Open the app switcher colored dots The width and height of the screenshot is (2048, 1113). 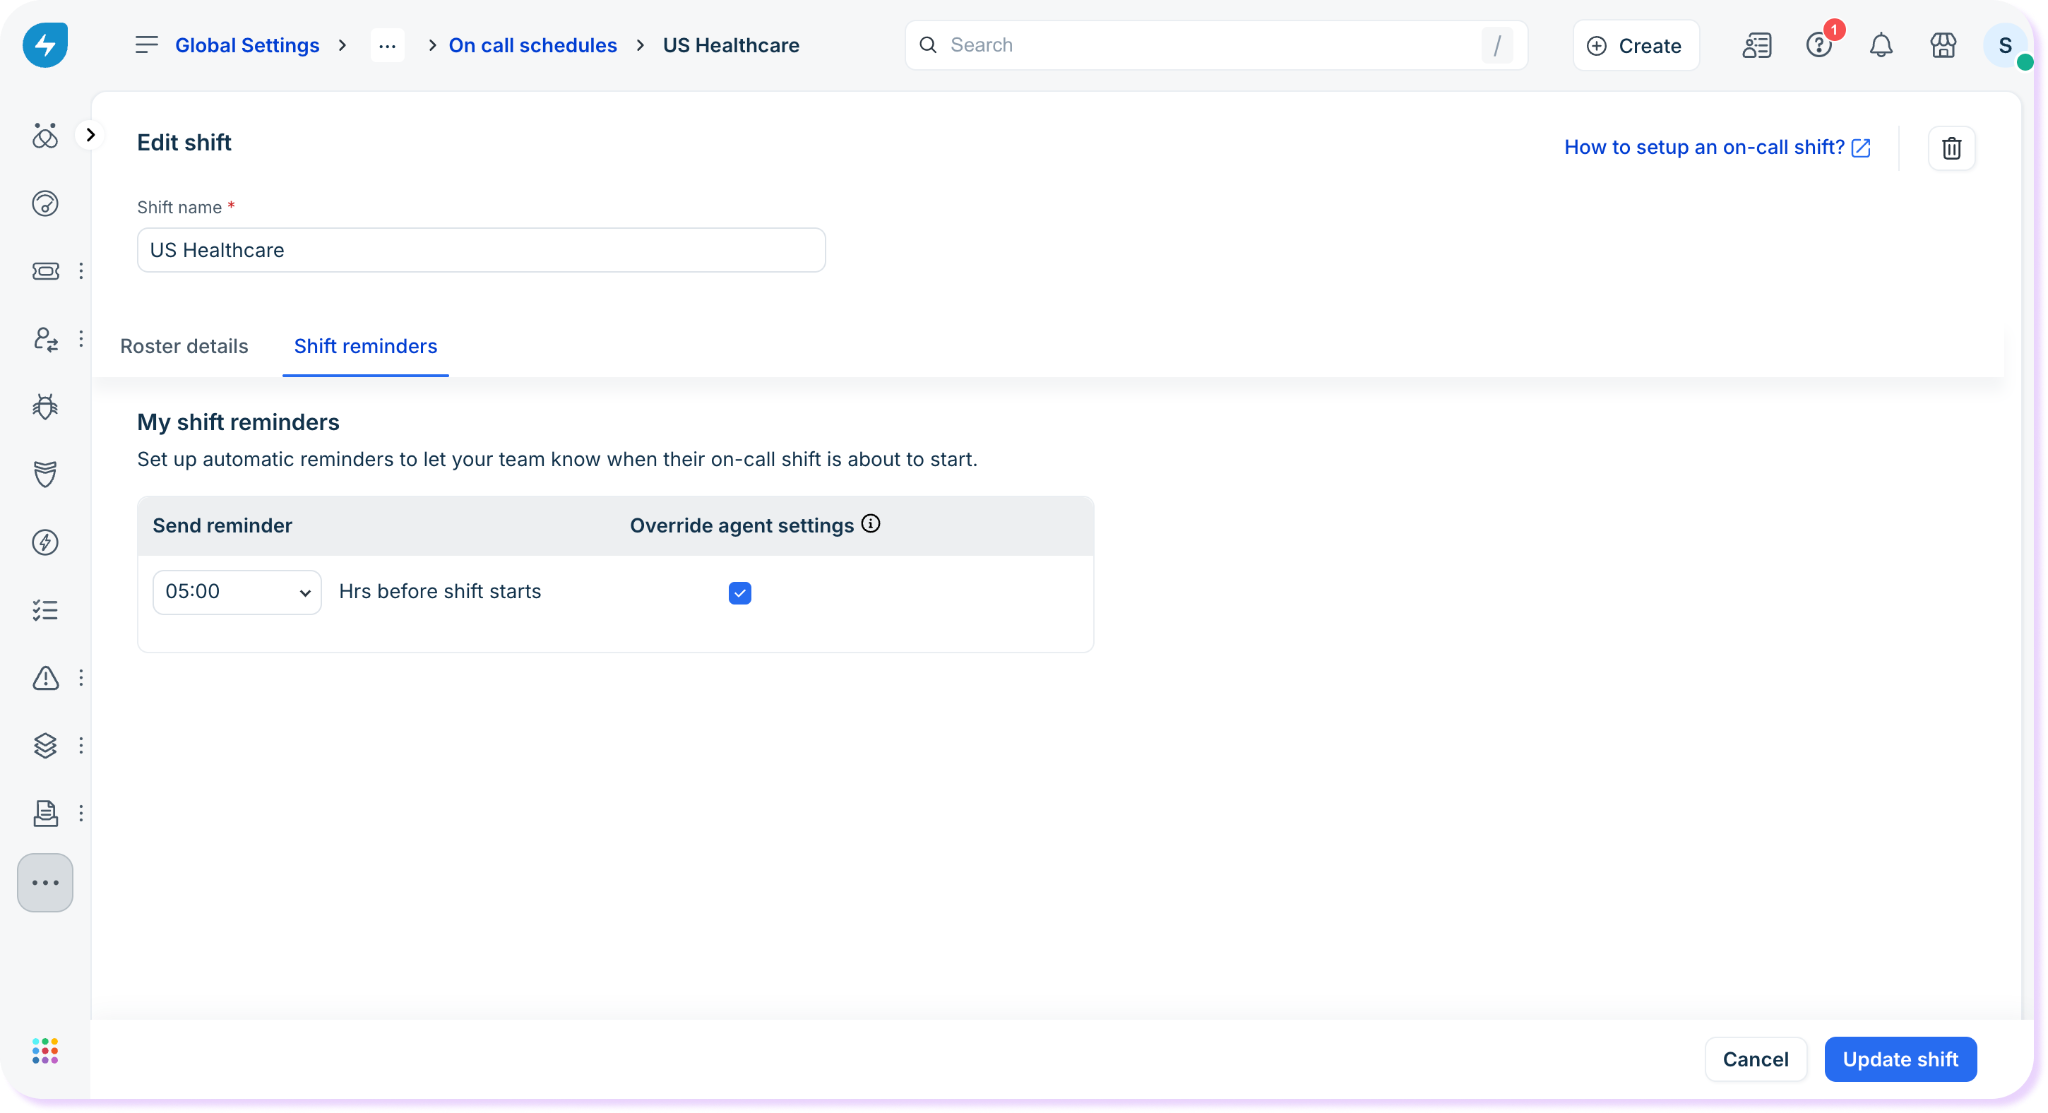(45, 1051)
